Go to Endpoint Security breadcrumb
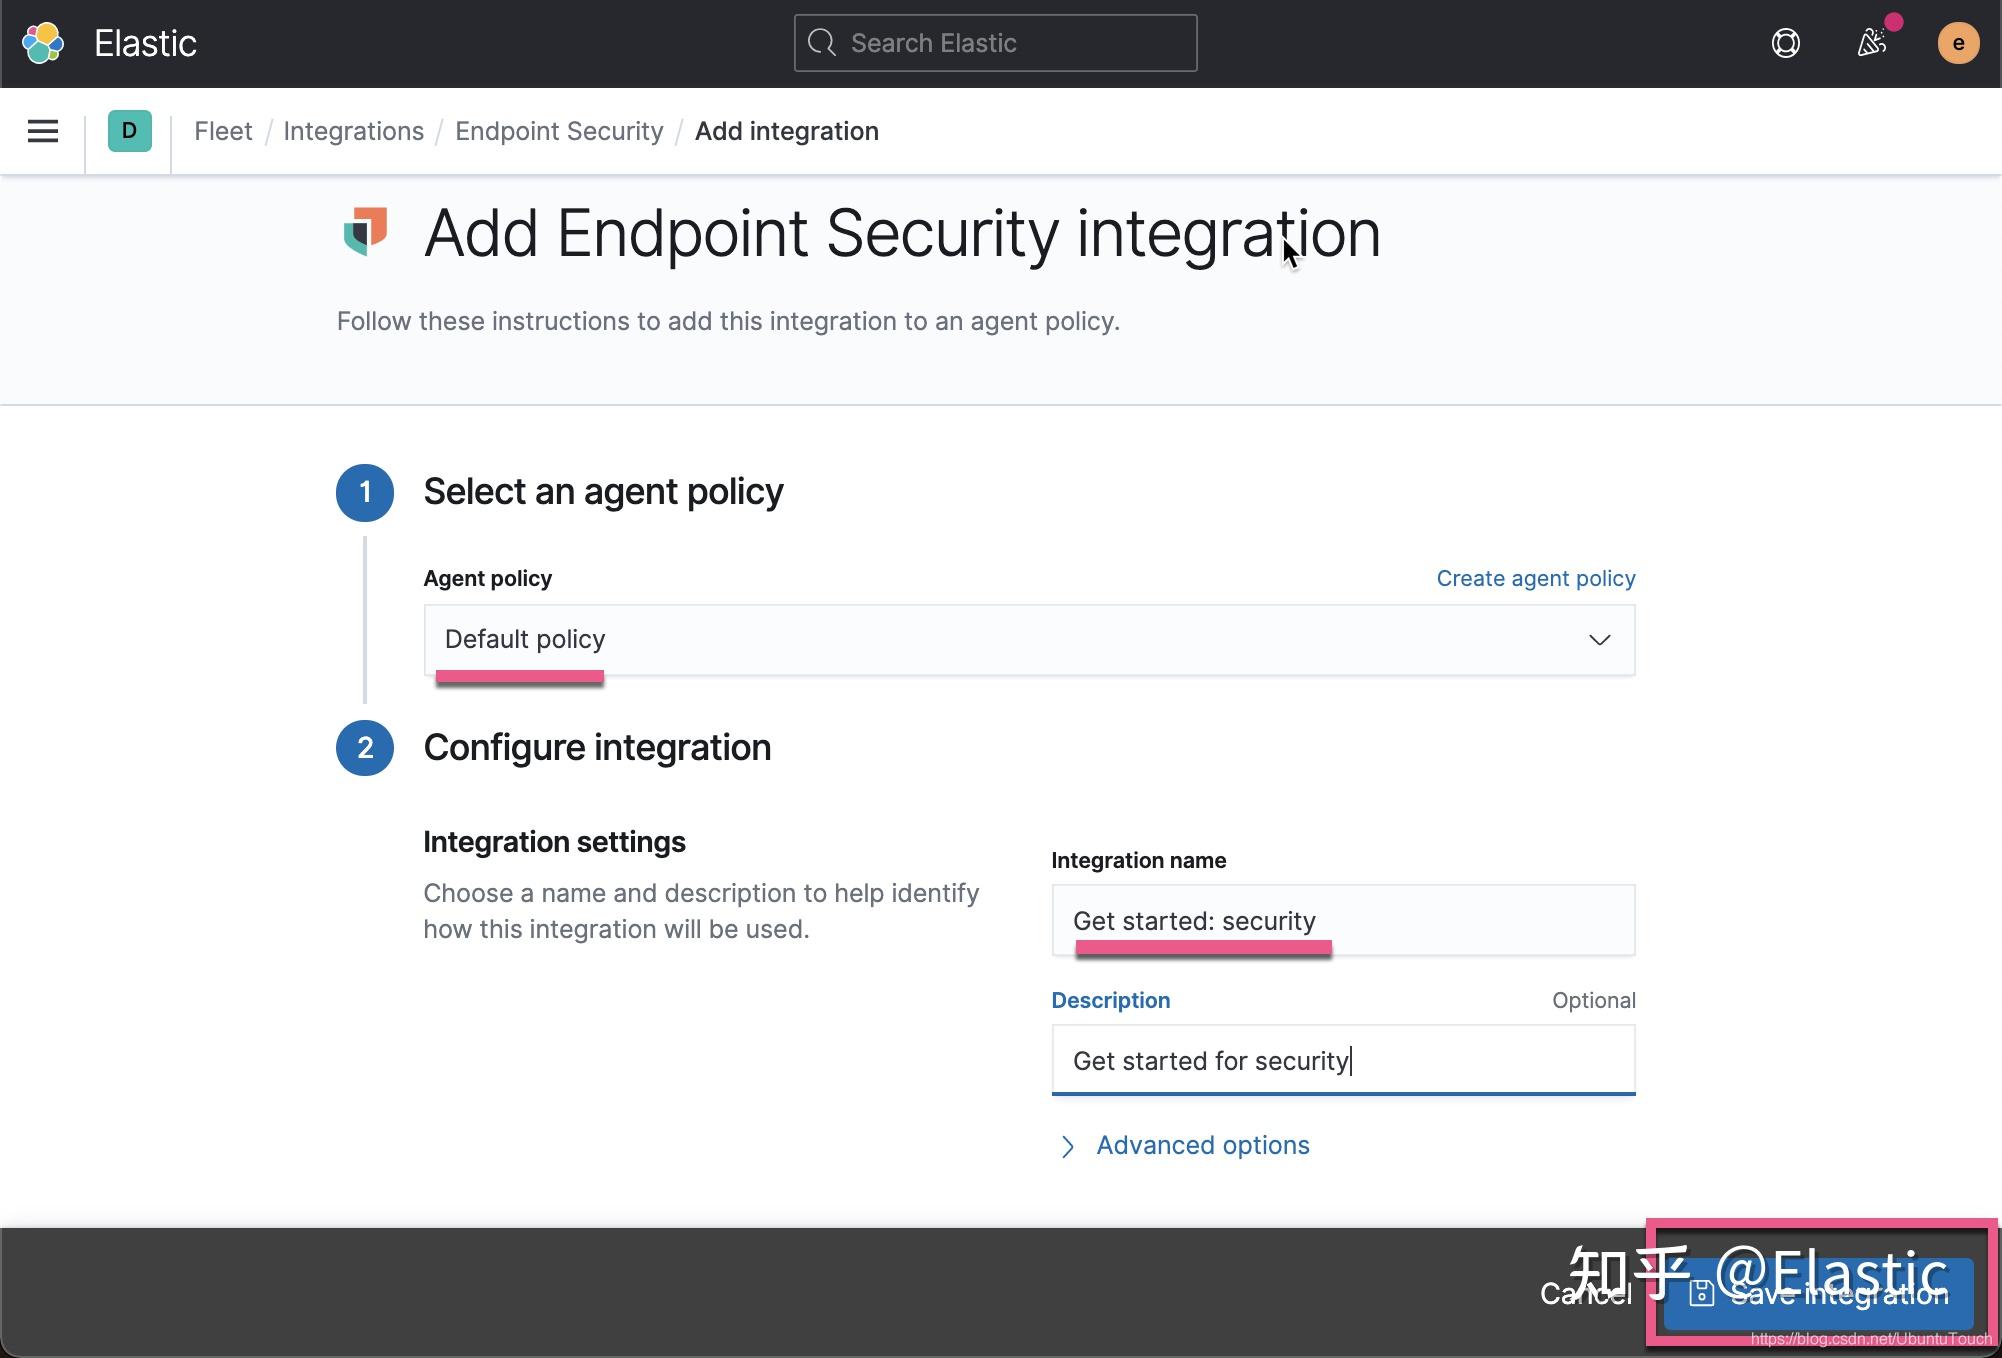This screenshot has height=1358, width=2002. coord(559,131)
